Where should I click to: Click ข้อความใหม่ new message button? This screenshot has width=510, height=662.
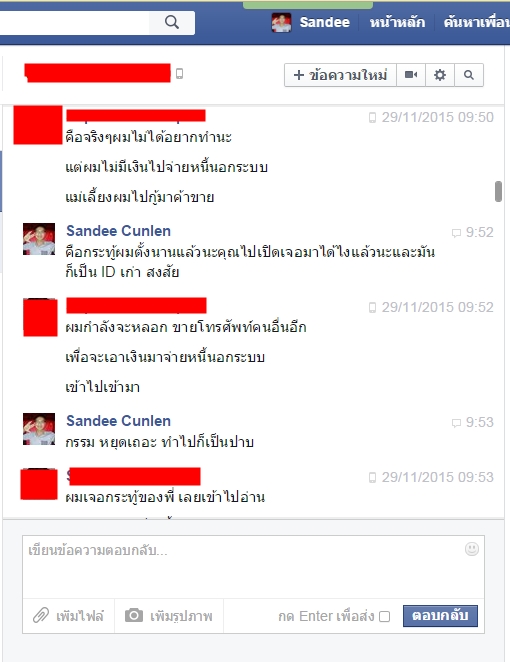pos(340,75)
